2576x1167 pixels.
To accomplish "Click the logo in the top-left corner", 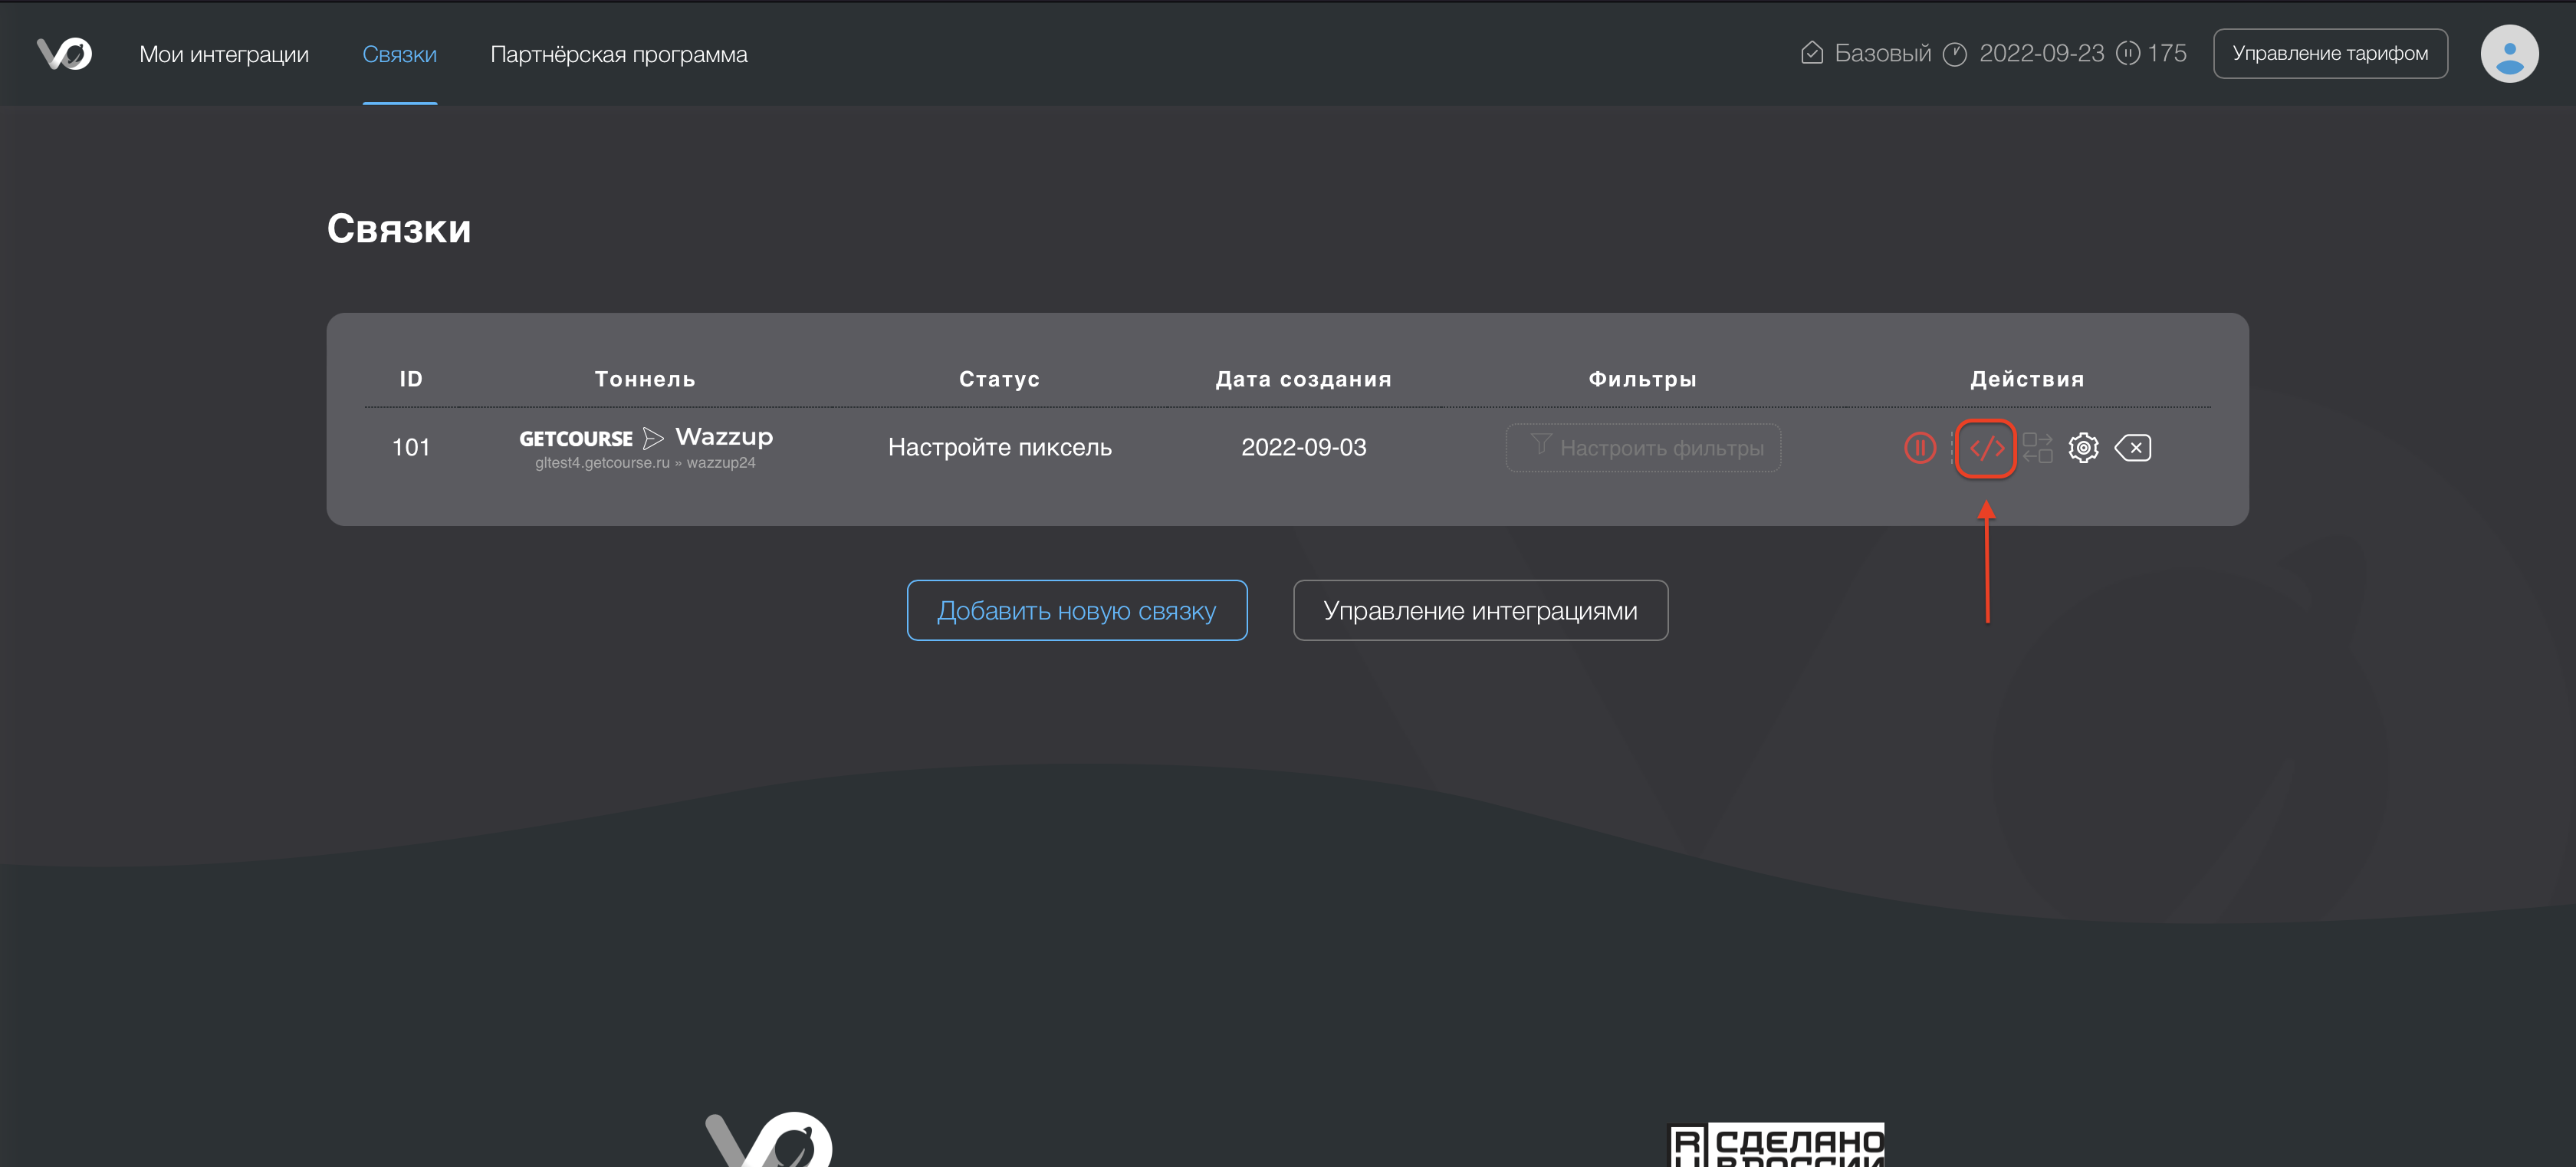I will tap(65, 54).
